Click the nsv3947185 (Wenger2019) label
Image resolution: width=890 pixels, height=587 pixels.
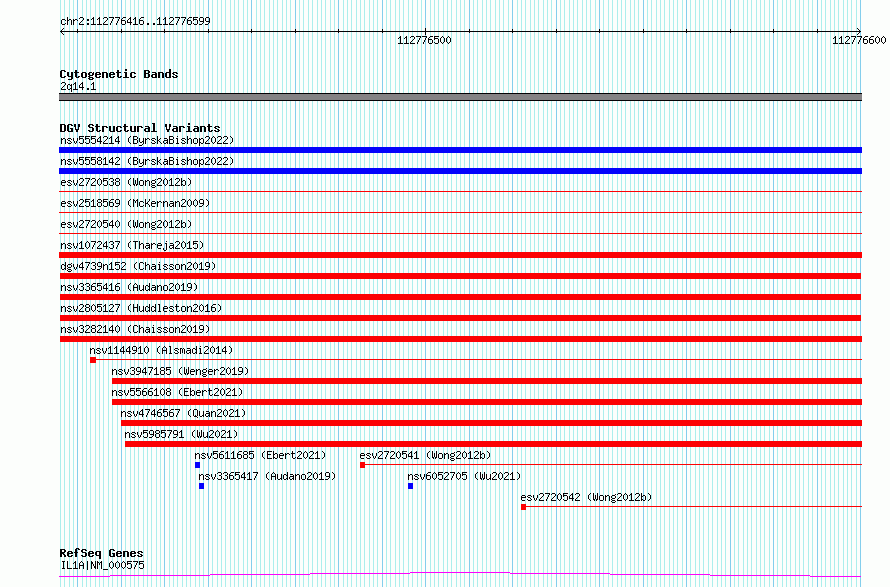point(180,371)
